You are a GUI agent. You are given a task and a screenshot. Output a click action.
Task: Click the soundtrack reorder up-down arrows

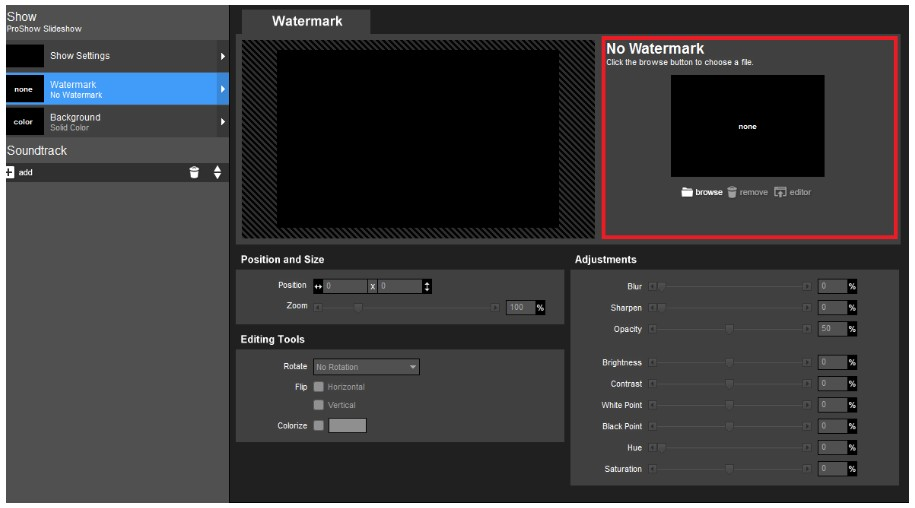pos(217,172)
